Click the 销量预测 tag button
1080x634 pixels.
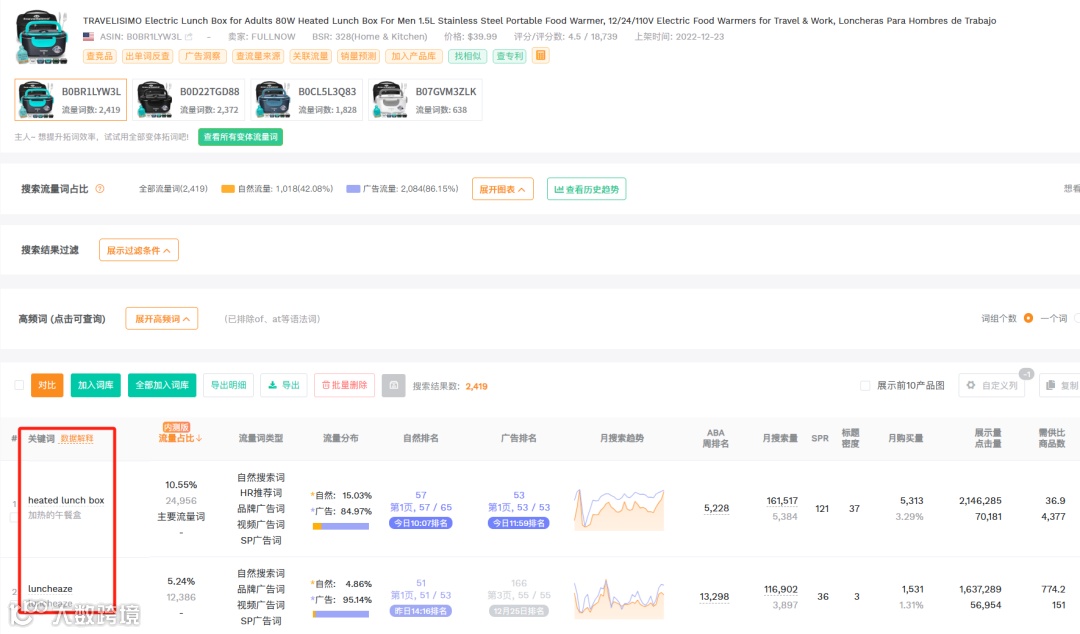[x=358, y=56]
